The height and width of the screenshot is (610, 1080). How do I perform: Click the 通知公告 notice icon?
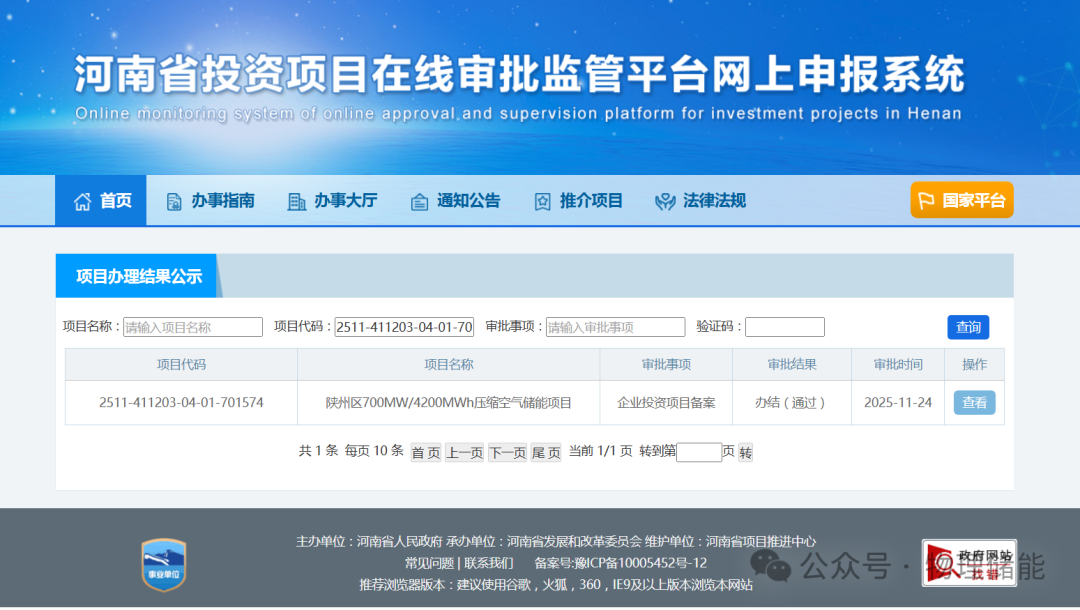pos(420,201)
